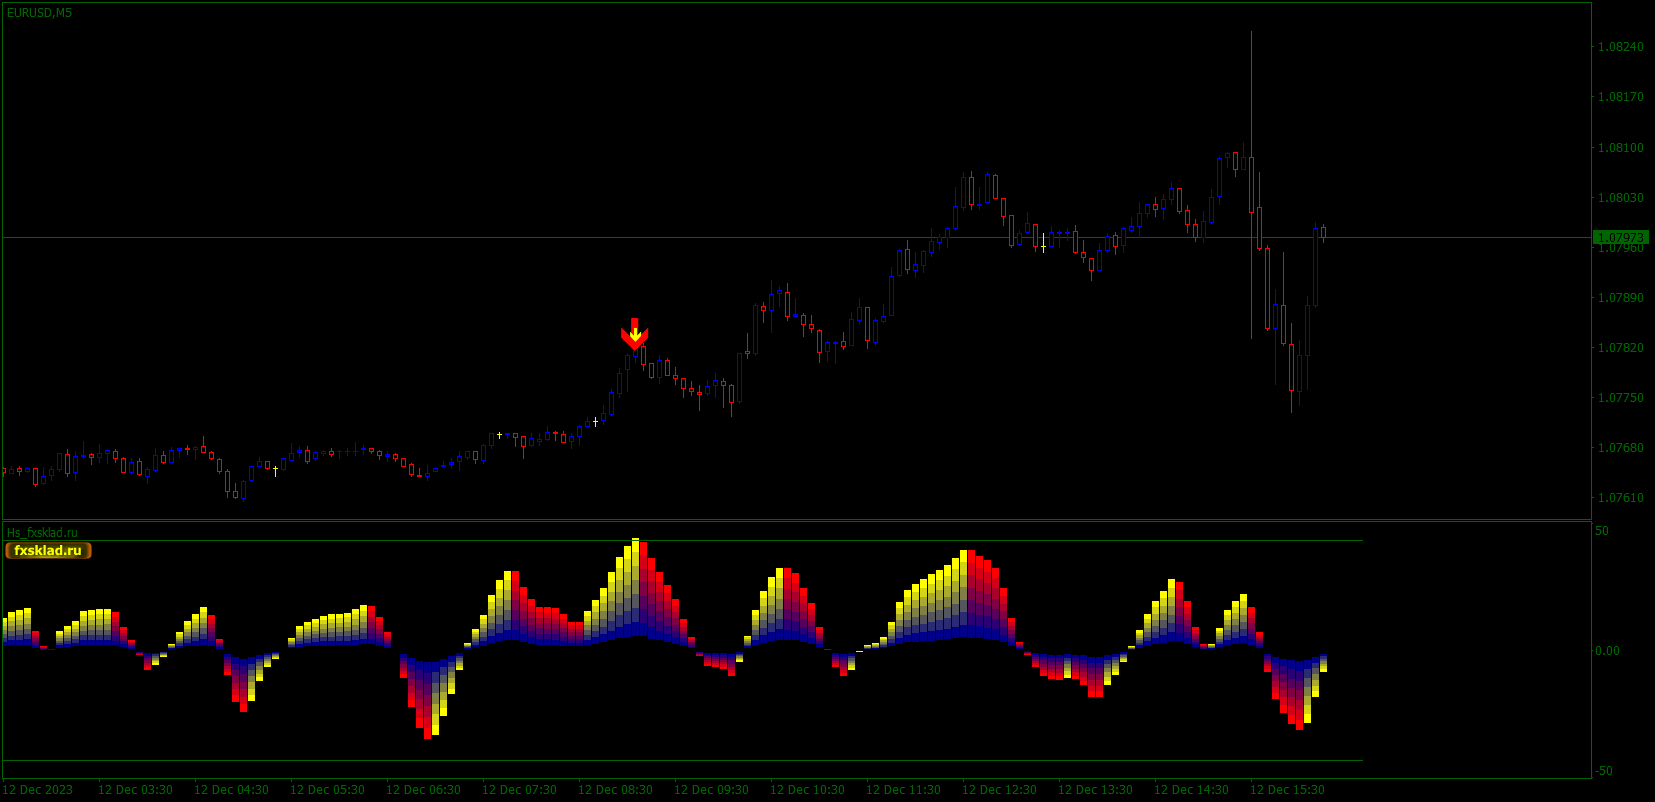Click the indicator scale value 0.00
Image resolution: width=1655 pixels, height=802 pixels.
(x=1607, y=651)
